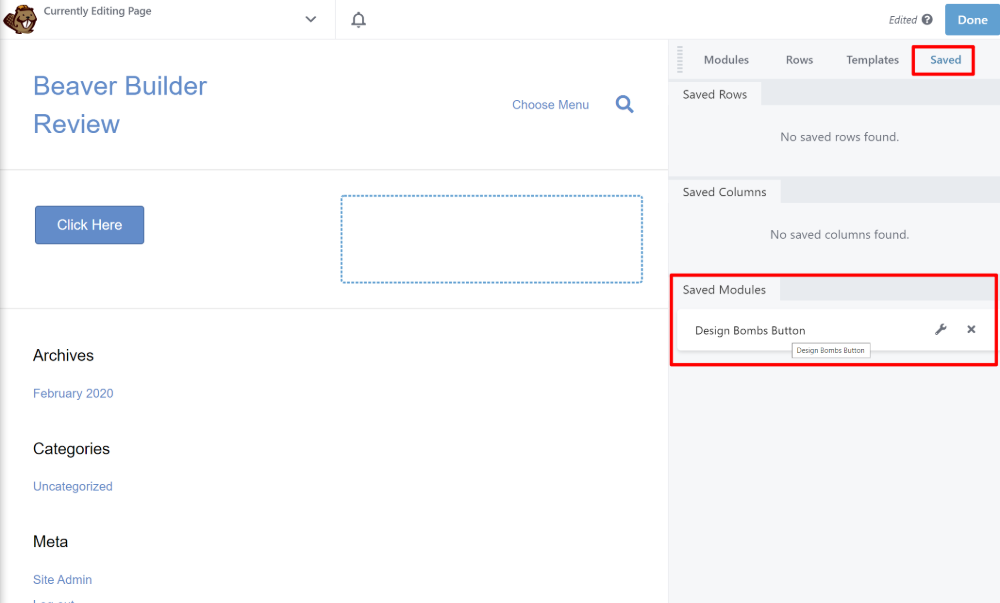Click the No saved rows found message
The image size is (1000, 603).
point(839,137)
